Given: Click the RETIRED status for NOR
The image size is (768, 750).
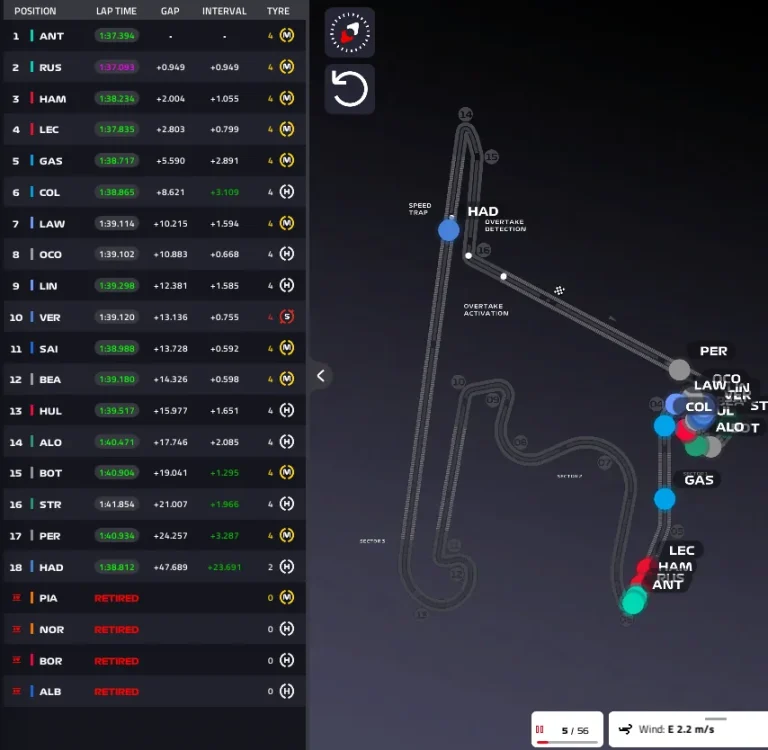Looking at the screenshot, I should [117, 629].
